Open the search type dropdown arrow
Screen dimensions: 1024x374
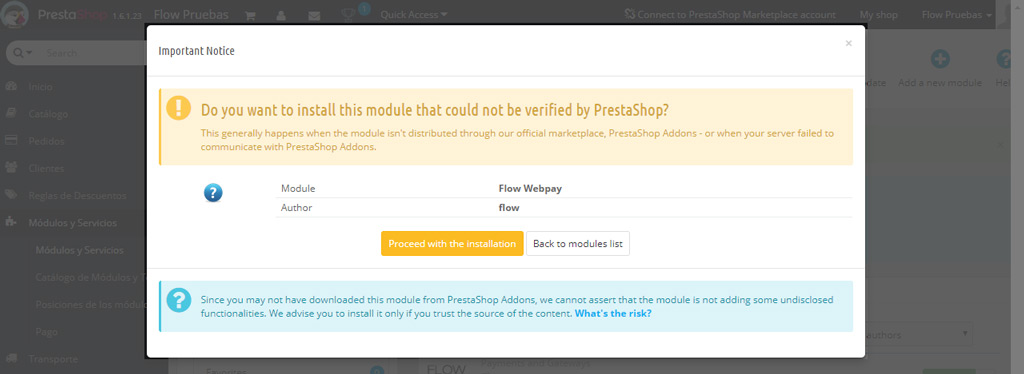(x=24, y=53)
